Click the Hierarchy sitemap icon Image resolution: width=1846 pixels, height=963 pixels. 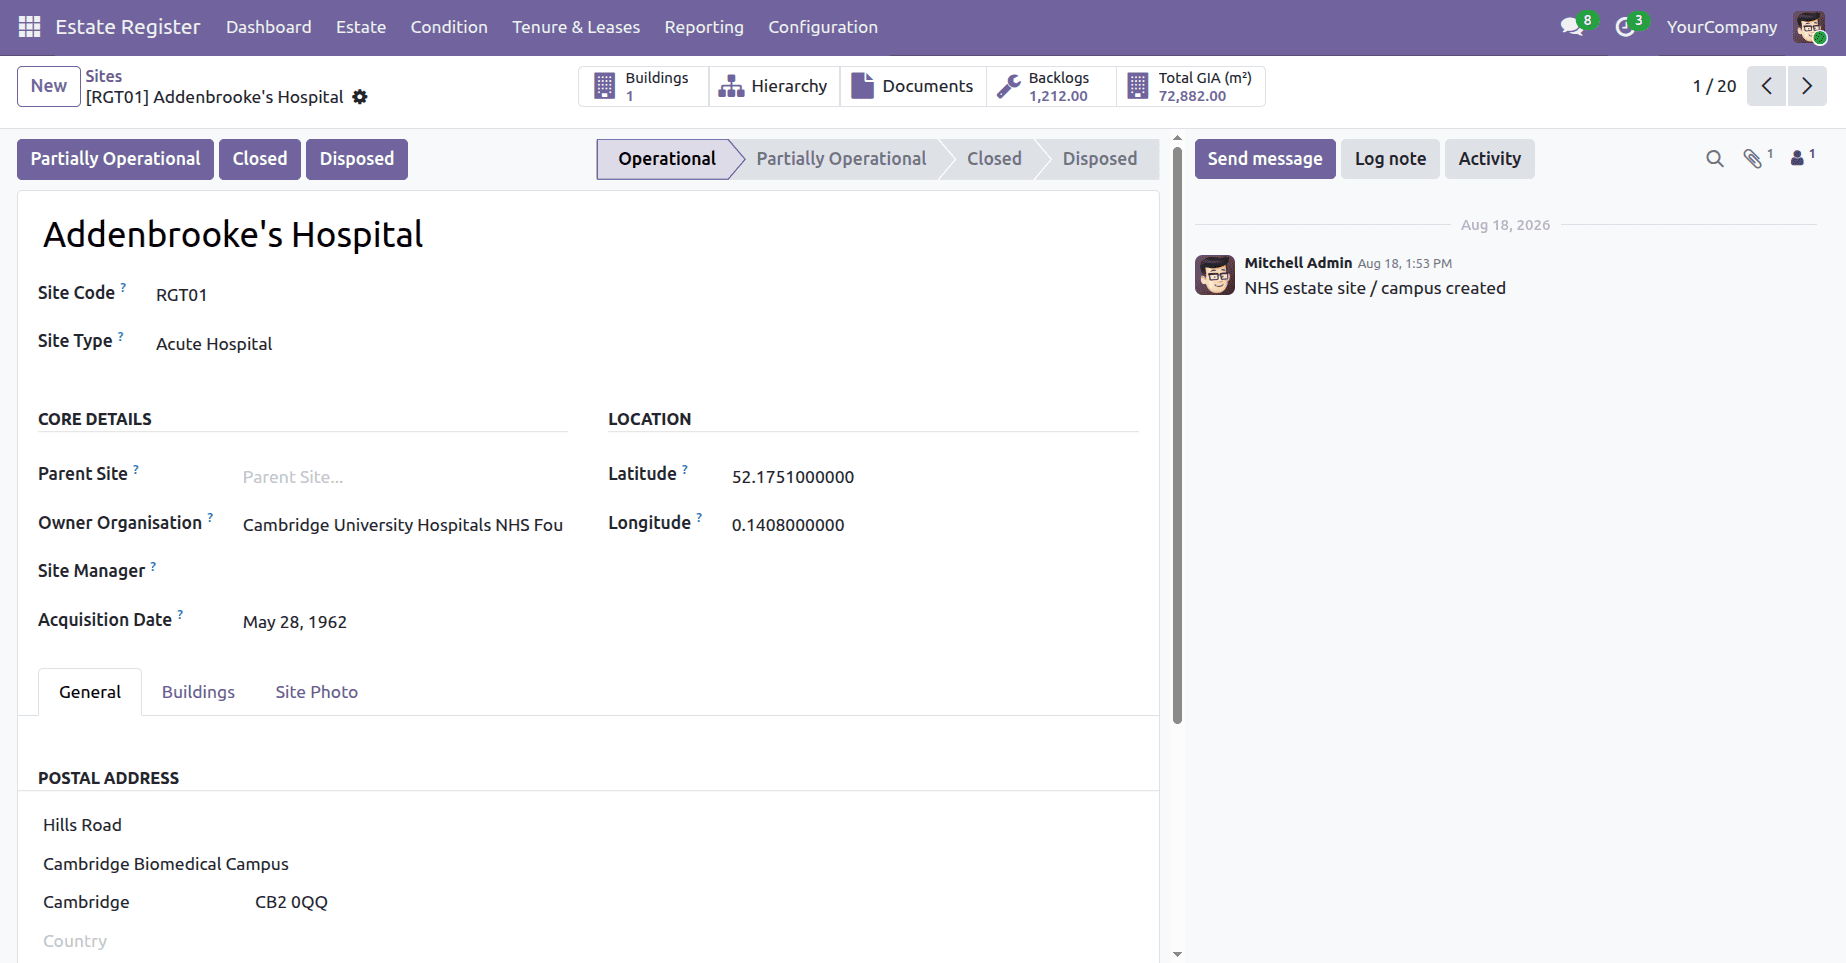point(731,86)
